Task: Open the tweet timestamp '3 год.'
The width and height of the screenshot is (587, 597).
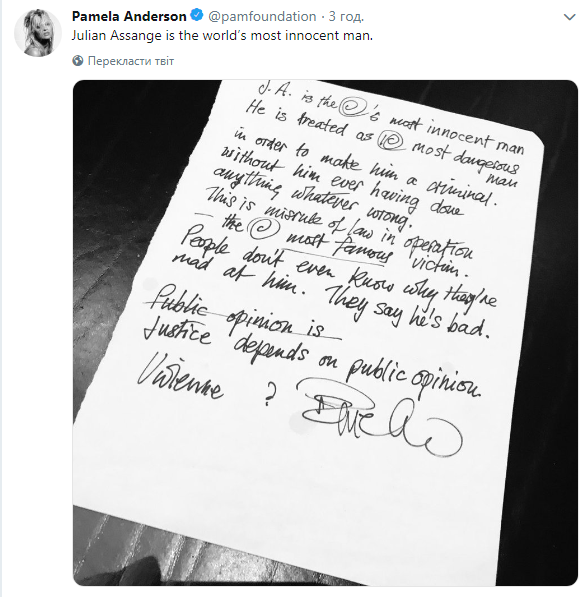Action: tap(346, 16)
